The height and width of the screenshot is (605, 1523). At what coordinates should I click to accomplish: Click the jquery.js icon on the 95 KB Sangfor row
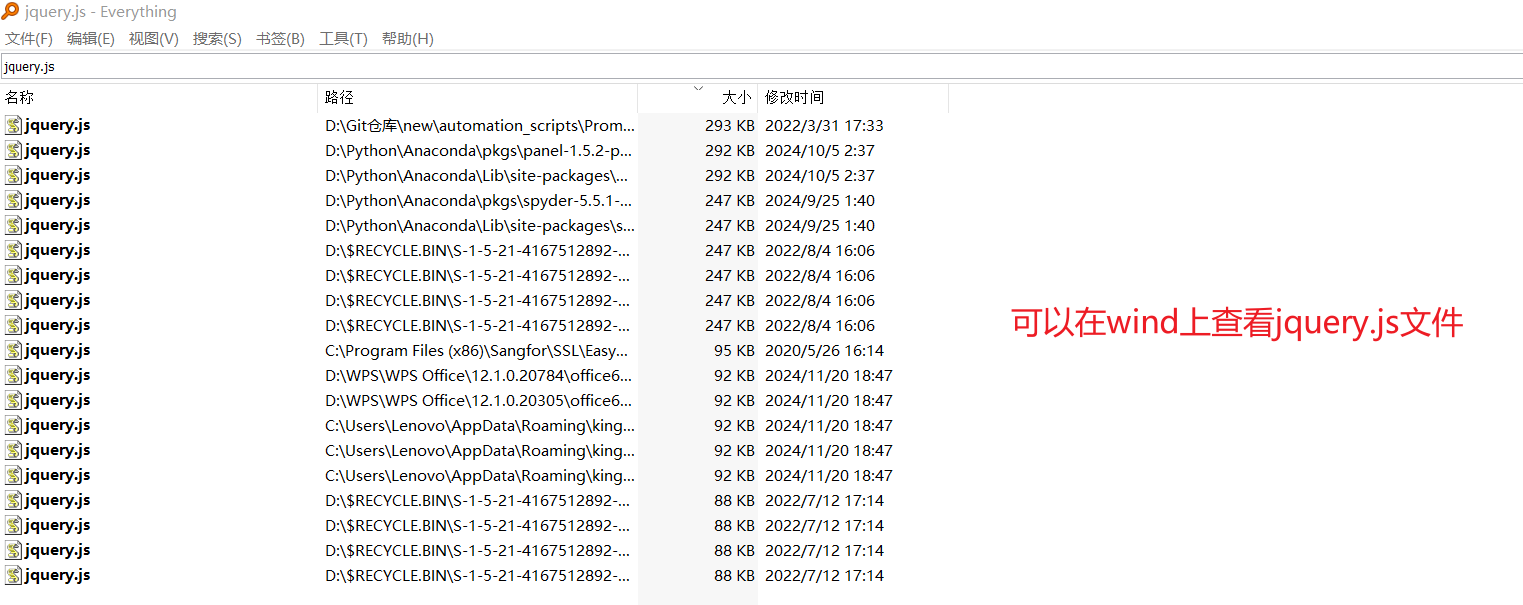(13, 350)
